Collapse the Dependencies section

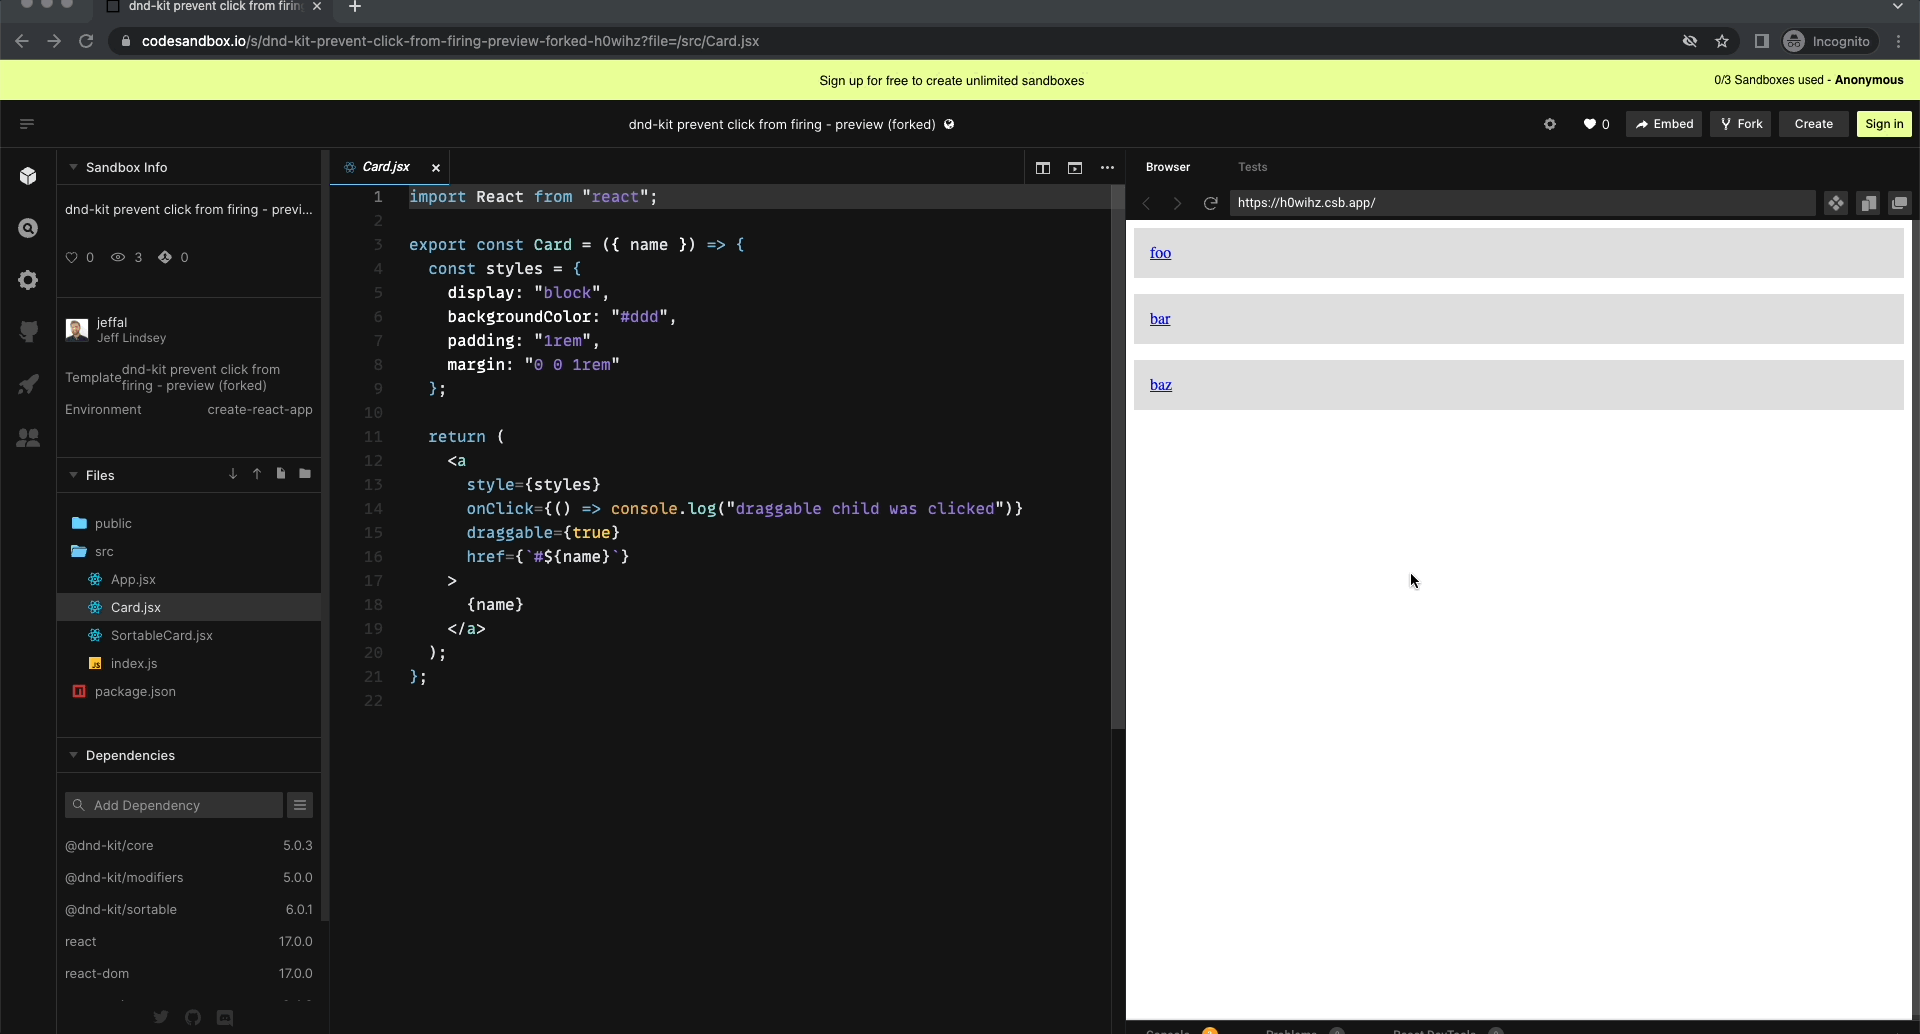(73, 755)
